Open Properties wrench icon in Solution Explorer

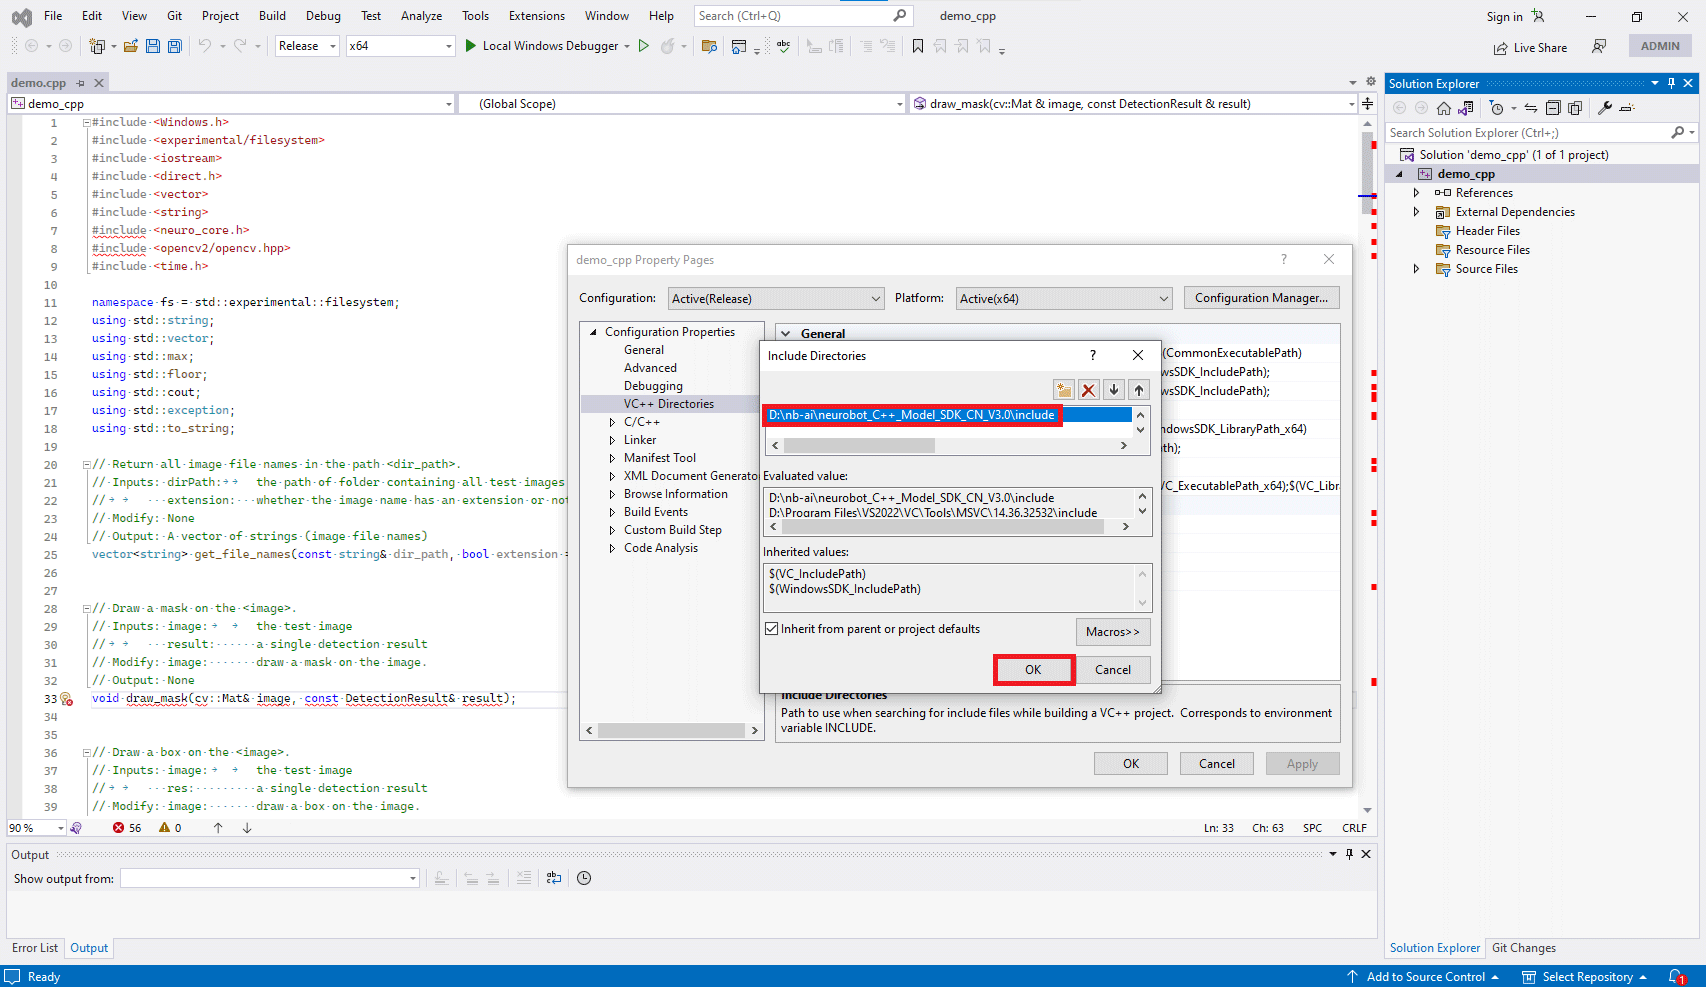1605,108
